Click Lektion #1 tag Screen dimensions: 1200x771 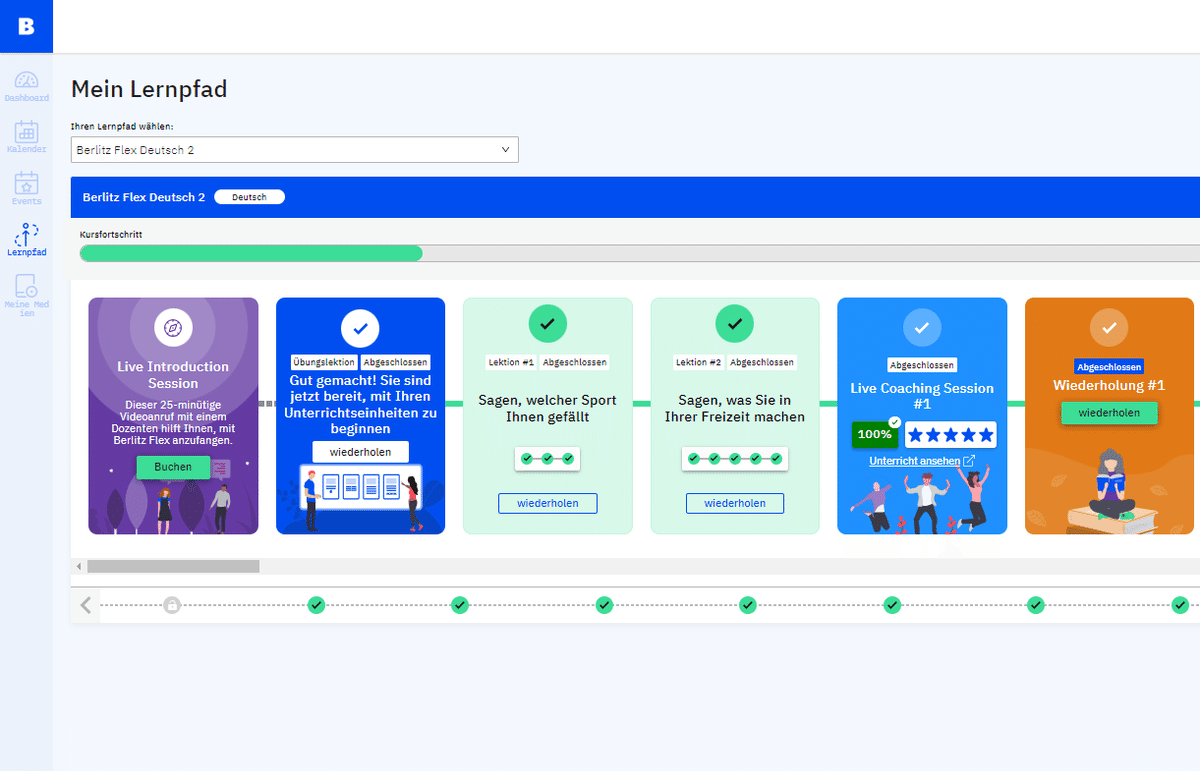pos(511,362)
